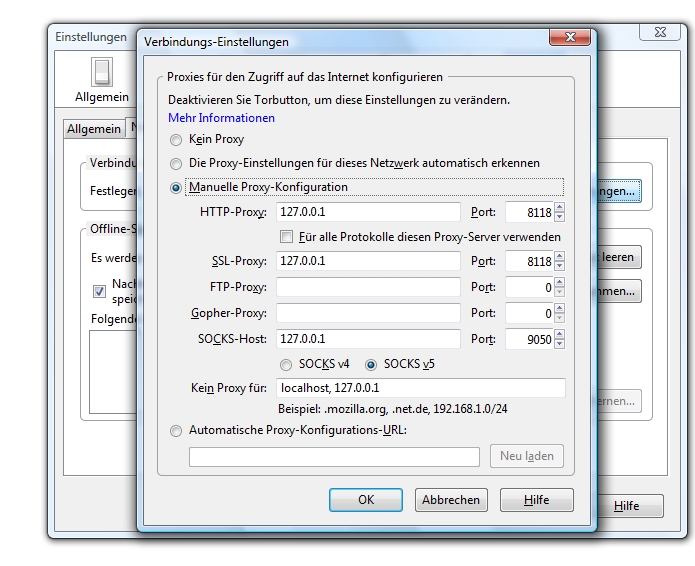Screen dimensions: 695x566
Task: Click into the HTTP-Proxy address field
Action: tap(368, 212)
